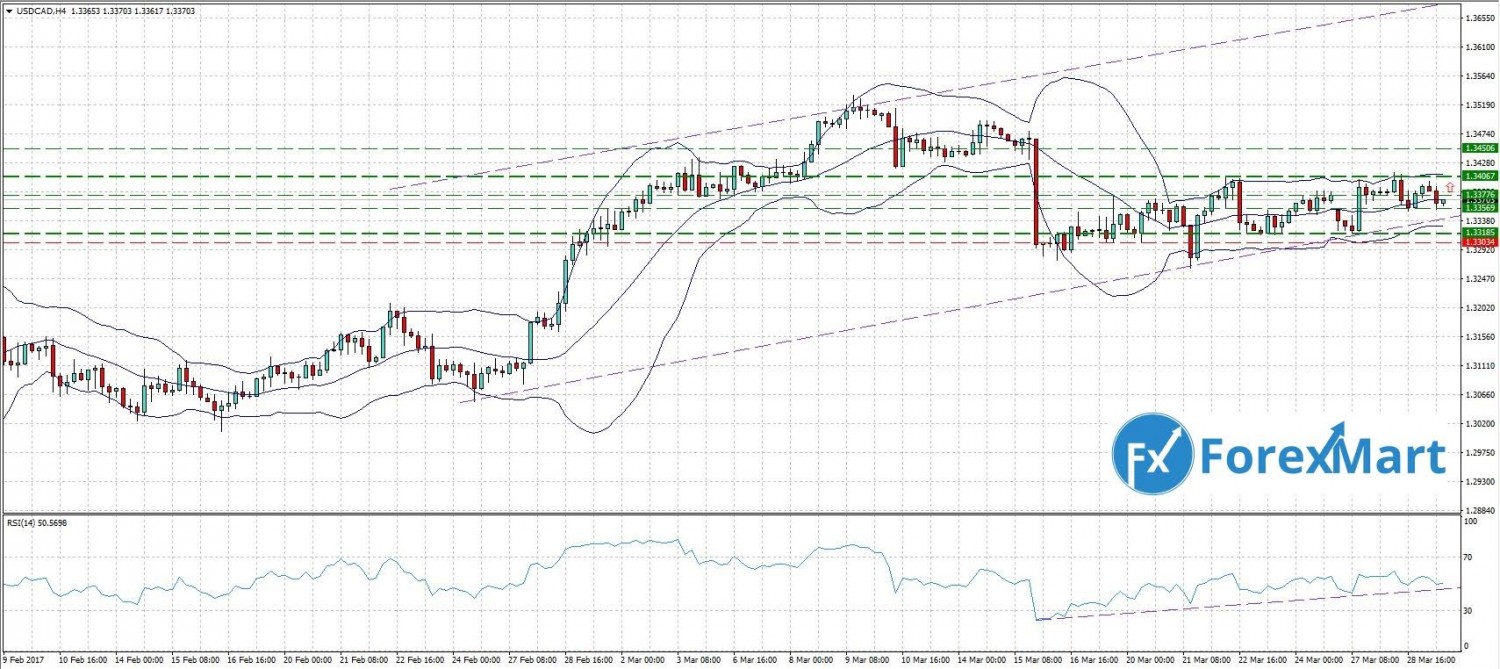
Task: Select the 1.34506 green price label
Action: point(1479,148)
